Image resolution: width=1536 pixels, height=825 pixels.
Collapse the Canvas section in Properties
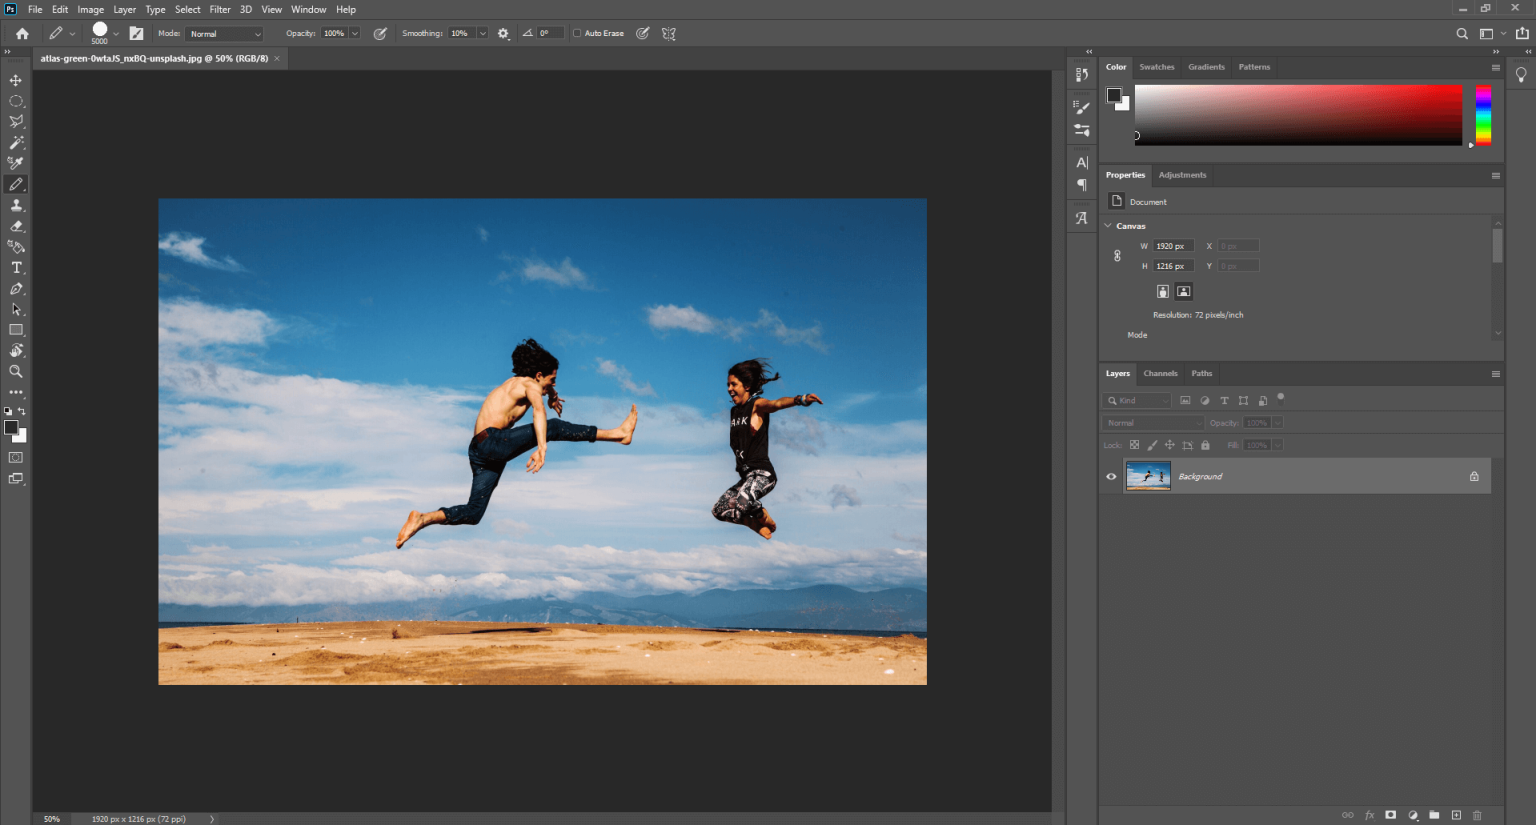tap(1107, 226)
